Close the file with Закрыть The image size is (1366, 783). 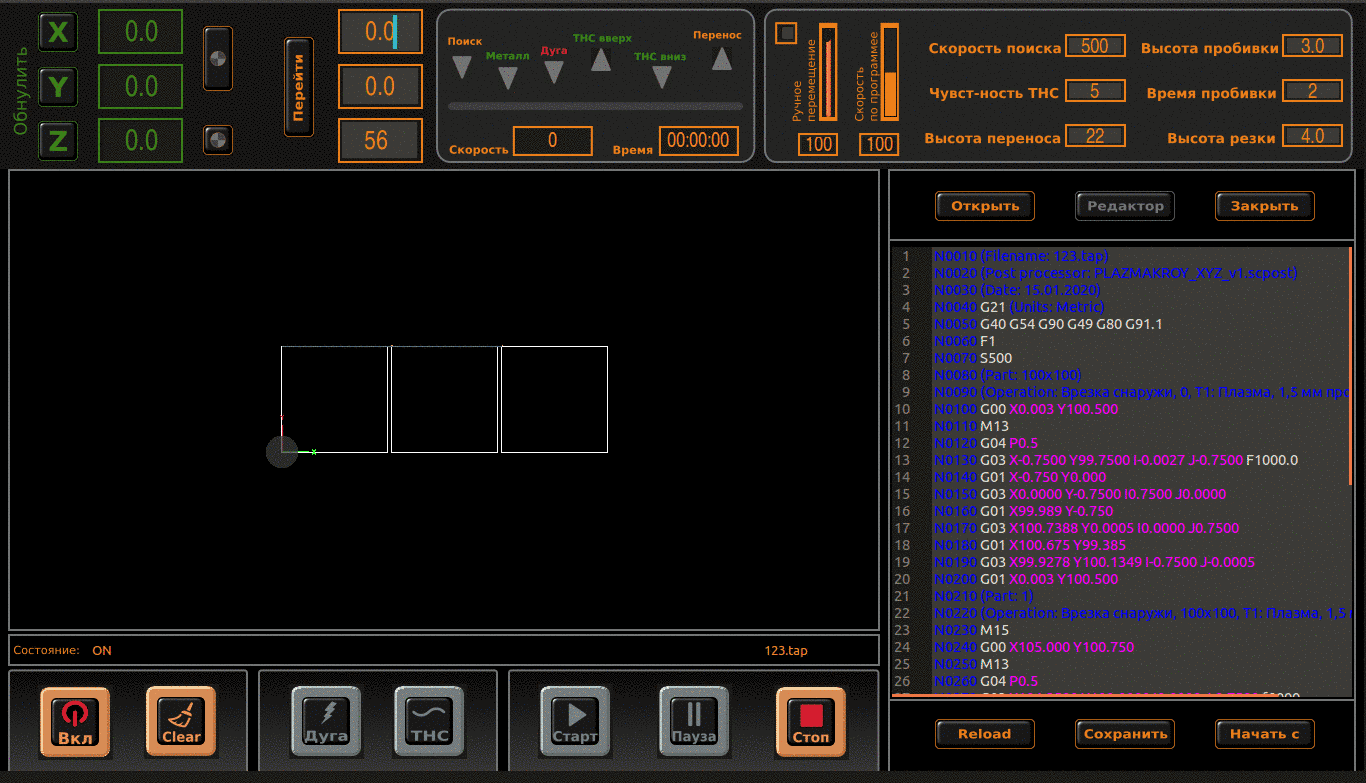[1265, 206]
